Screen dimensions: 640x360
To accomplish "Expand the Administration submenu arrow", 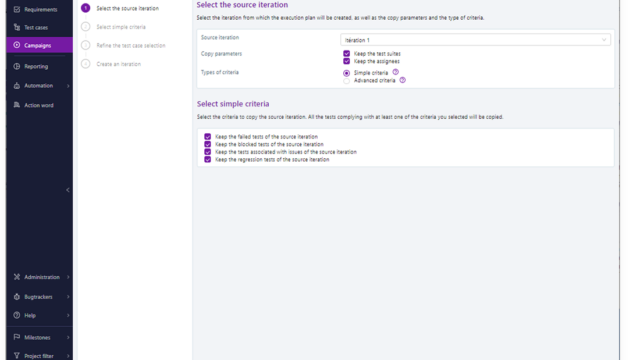I will [x=68, y=277].
